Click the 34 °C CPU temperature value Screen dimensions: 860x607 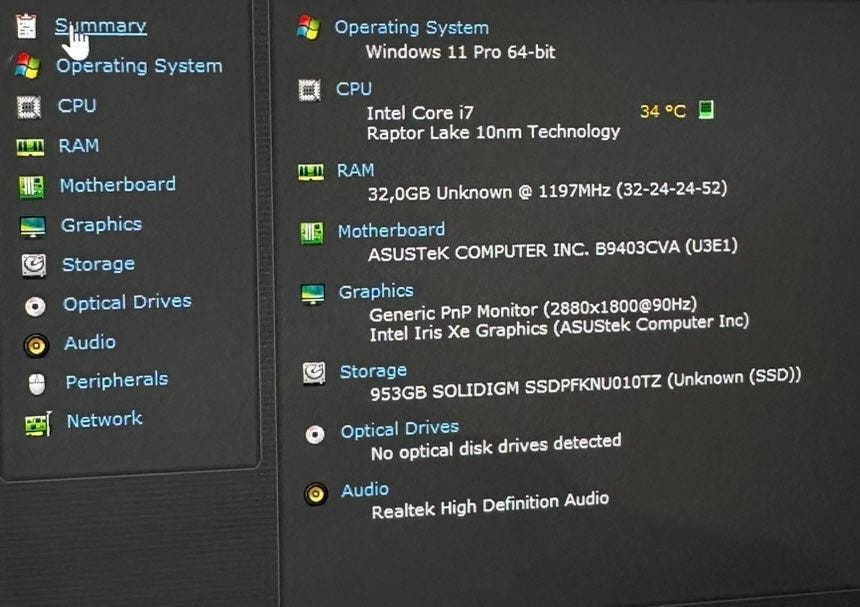[663, 111]
